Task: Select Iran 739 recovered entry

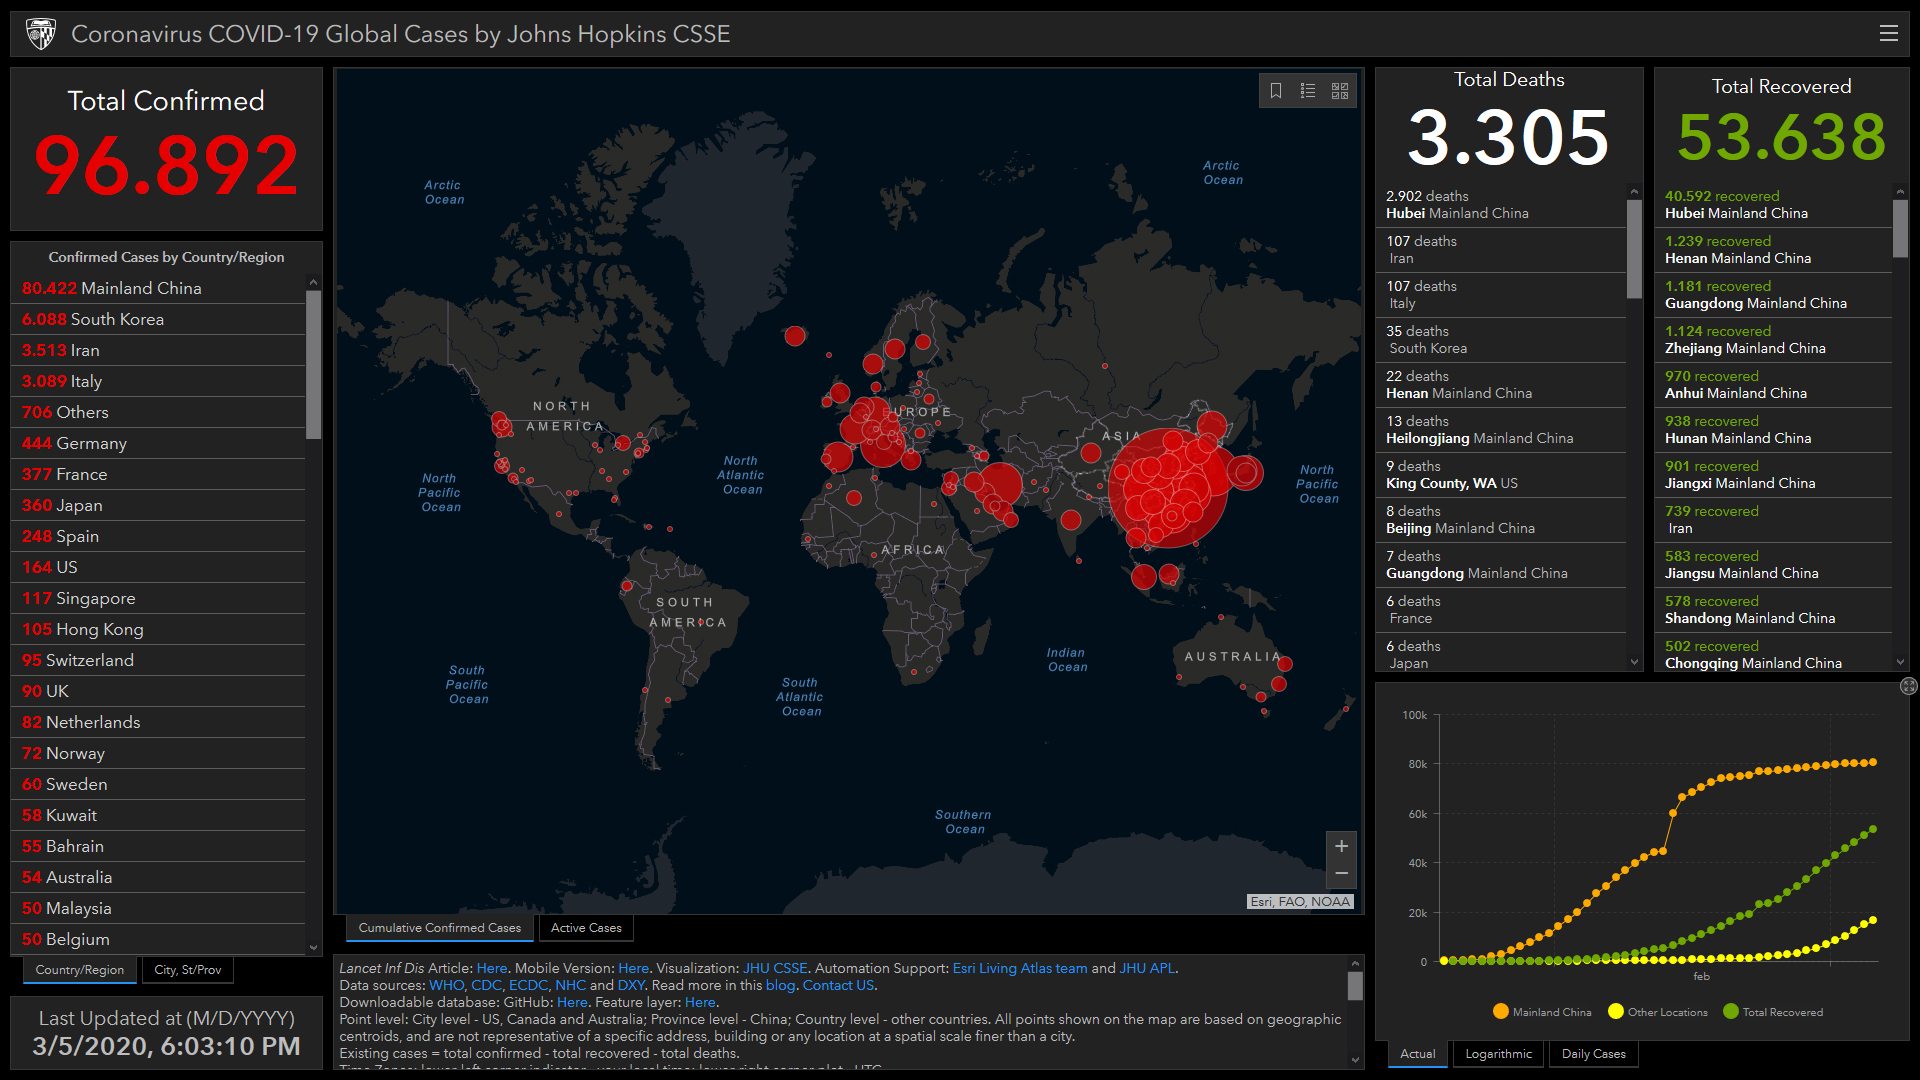Action: [1774, 520]
